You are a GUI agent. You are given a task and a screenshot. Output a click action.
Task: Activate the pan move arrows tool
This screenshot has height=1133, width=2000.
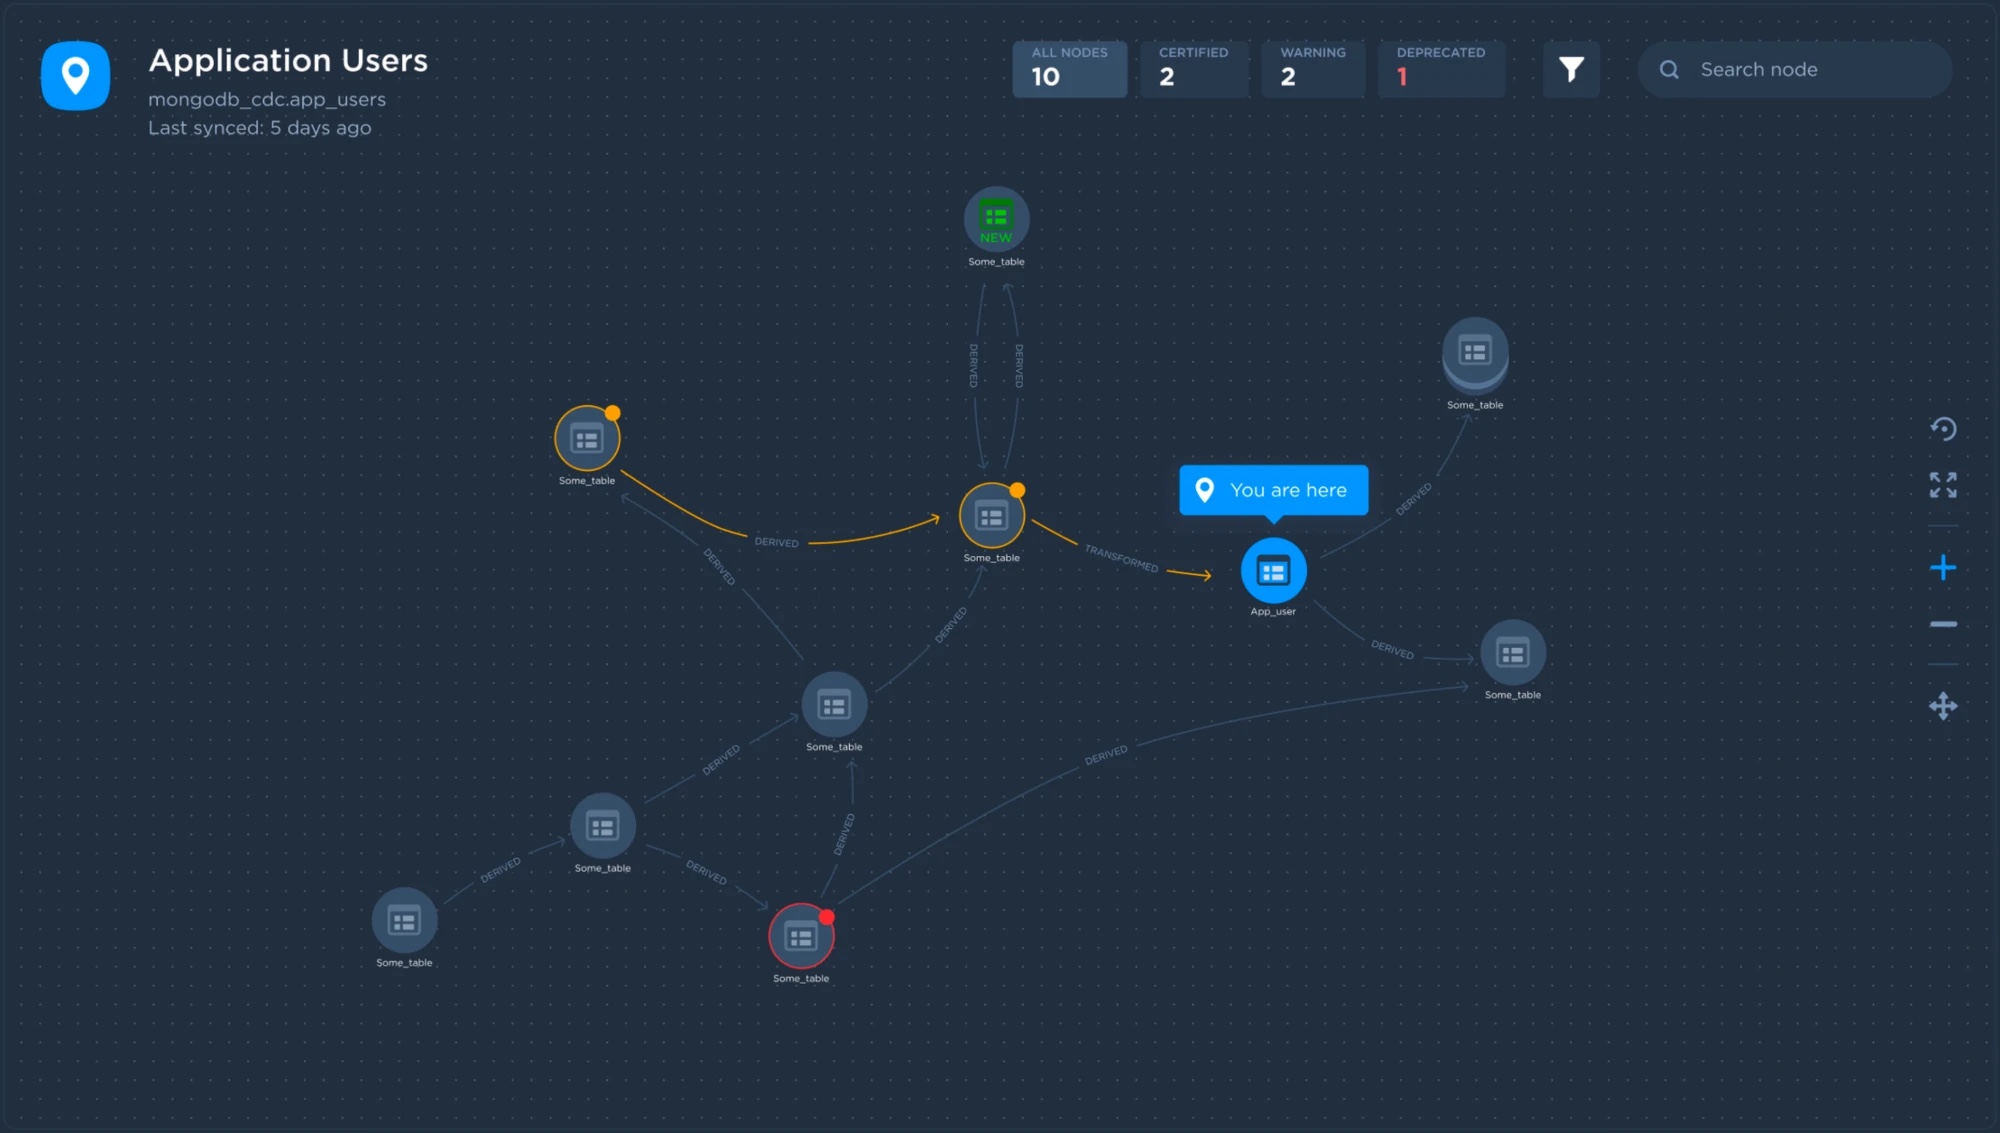[x=1943, y=706]
